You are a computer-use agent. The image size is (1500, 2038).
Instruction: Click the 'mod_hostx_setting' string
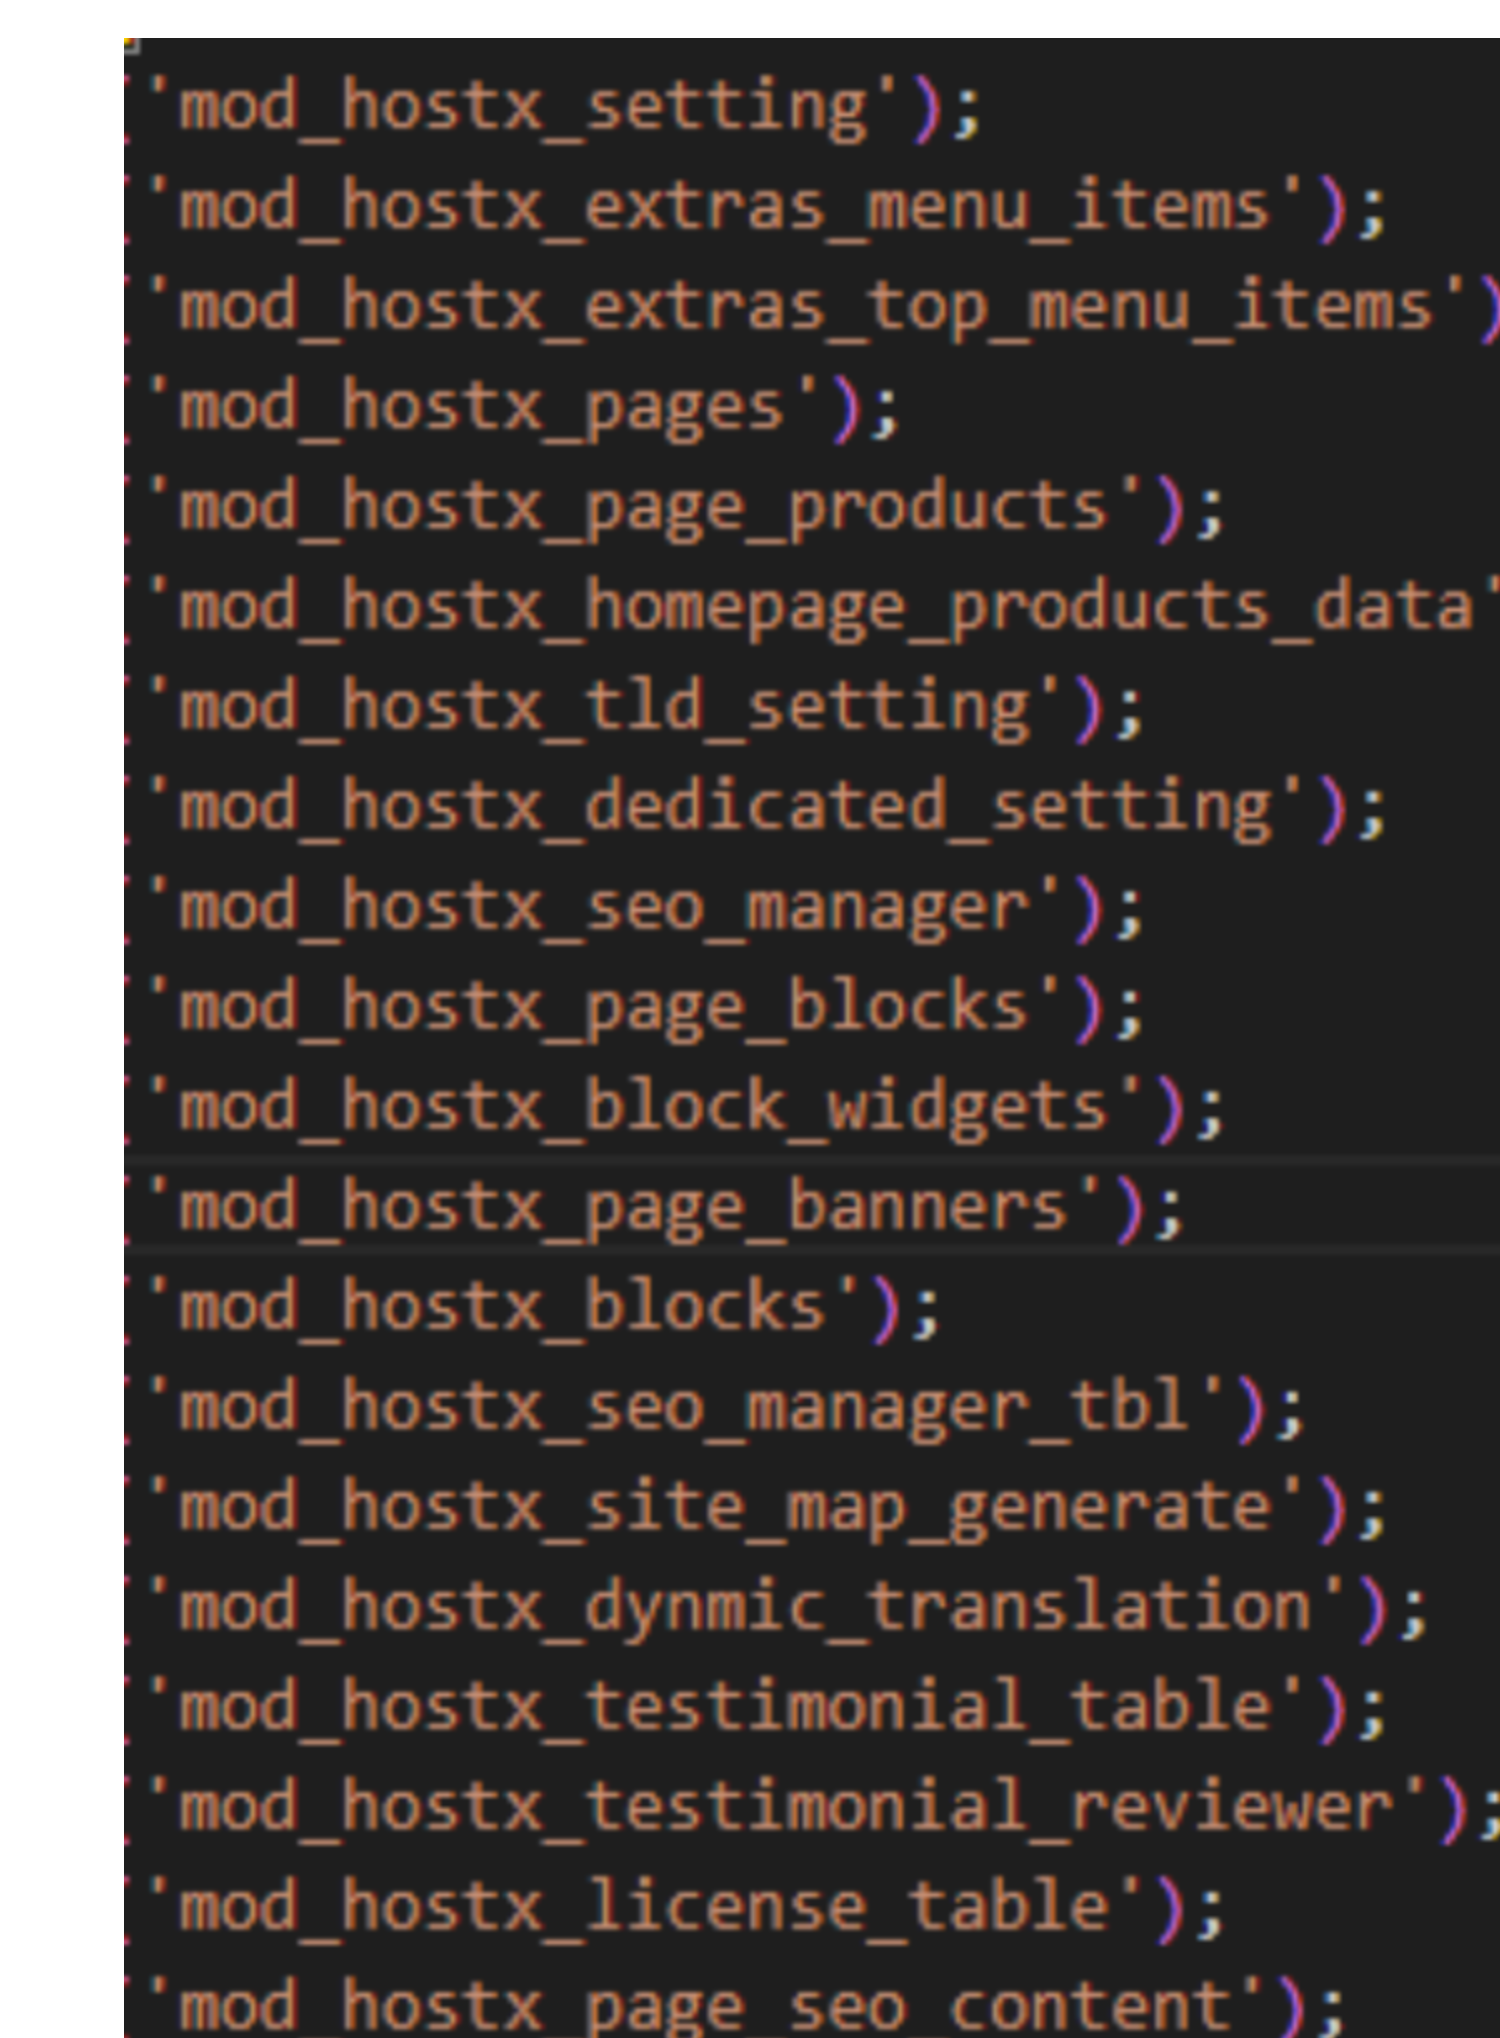tap(522, 107)
